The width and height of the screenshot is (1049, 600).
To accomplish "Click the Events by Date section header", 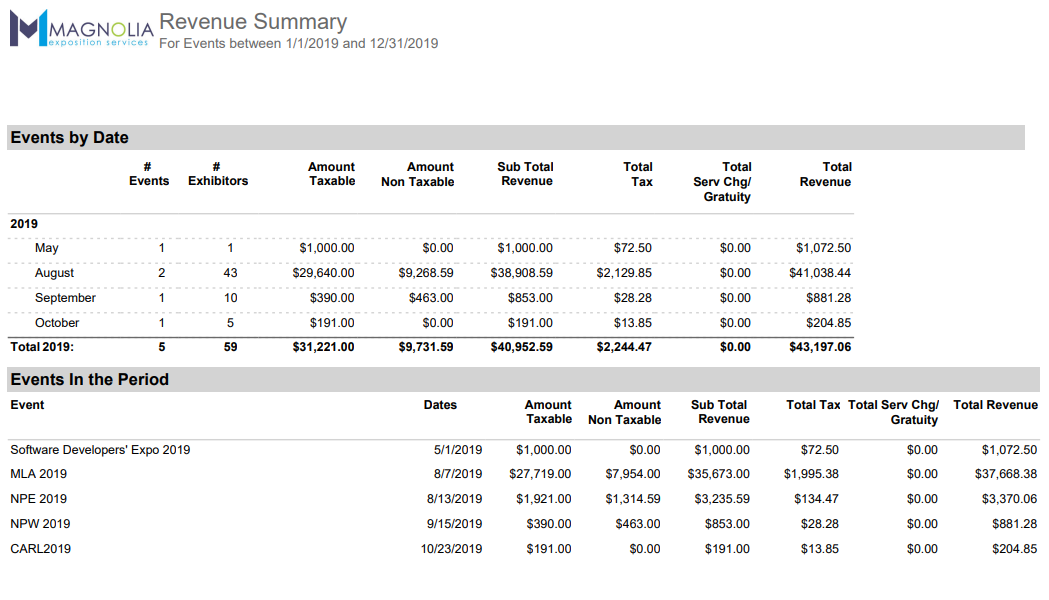I will click(69, 138).
